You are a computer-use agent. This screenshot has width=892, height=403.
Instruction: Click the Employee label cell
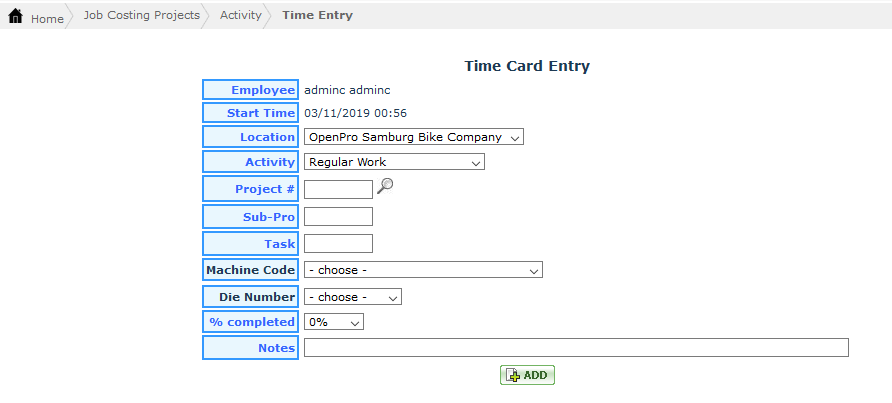pyautogui.click(x=250, y=90)
